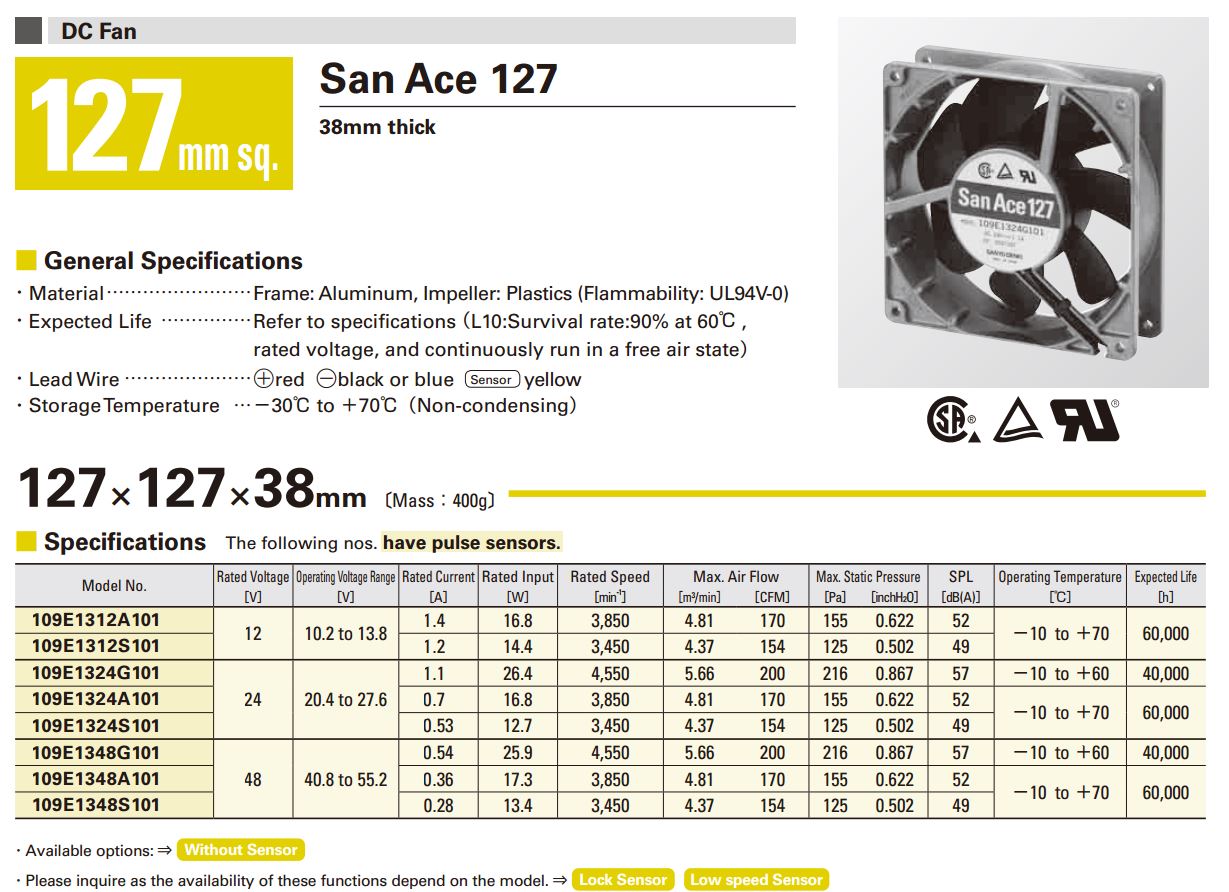Click the '40.8 to 55.2' voltage range cell
Image resolution: width=1229 pixels, height=892 pixels.
click(x=346, y=779)
